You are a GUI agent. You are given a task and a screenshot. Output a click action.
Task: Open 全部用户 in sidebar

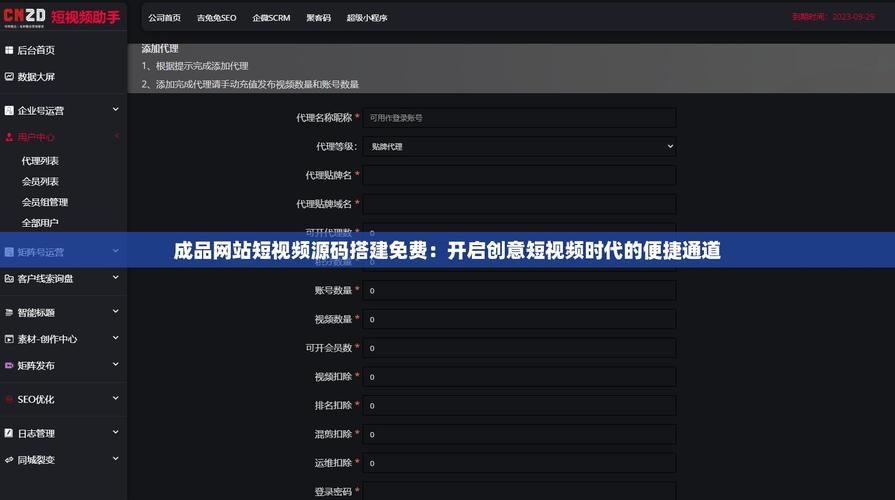(40, 223)
